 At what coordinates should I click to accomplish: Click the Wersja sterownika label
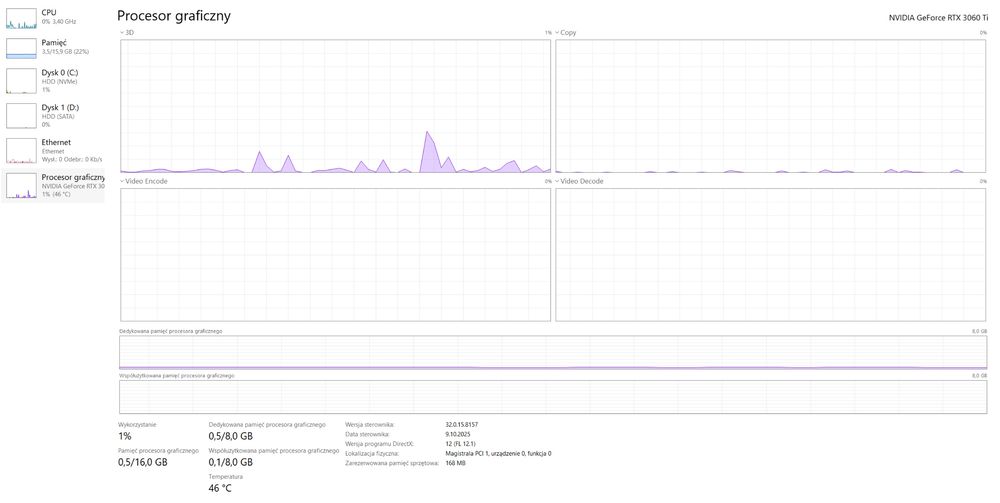pyautogui.click(x=370, y=425)
